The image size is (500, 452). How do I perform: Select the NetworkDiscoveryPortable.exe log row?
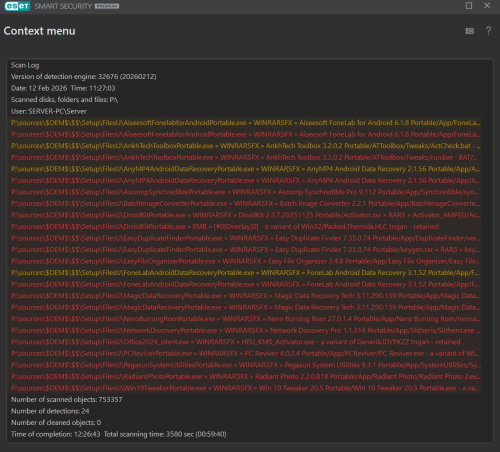pos(246,330)
